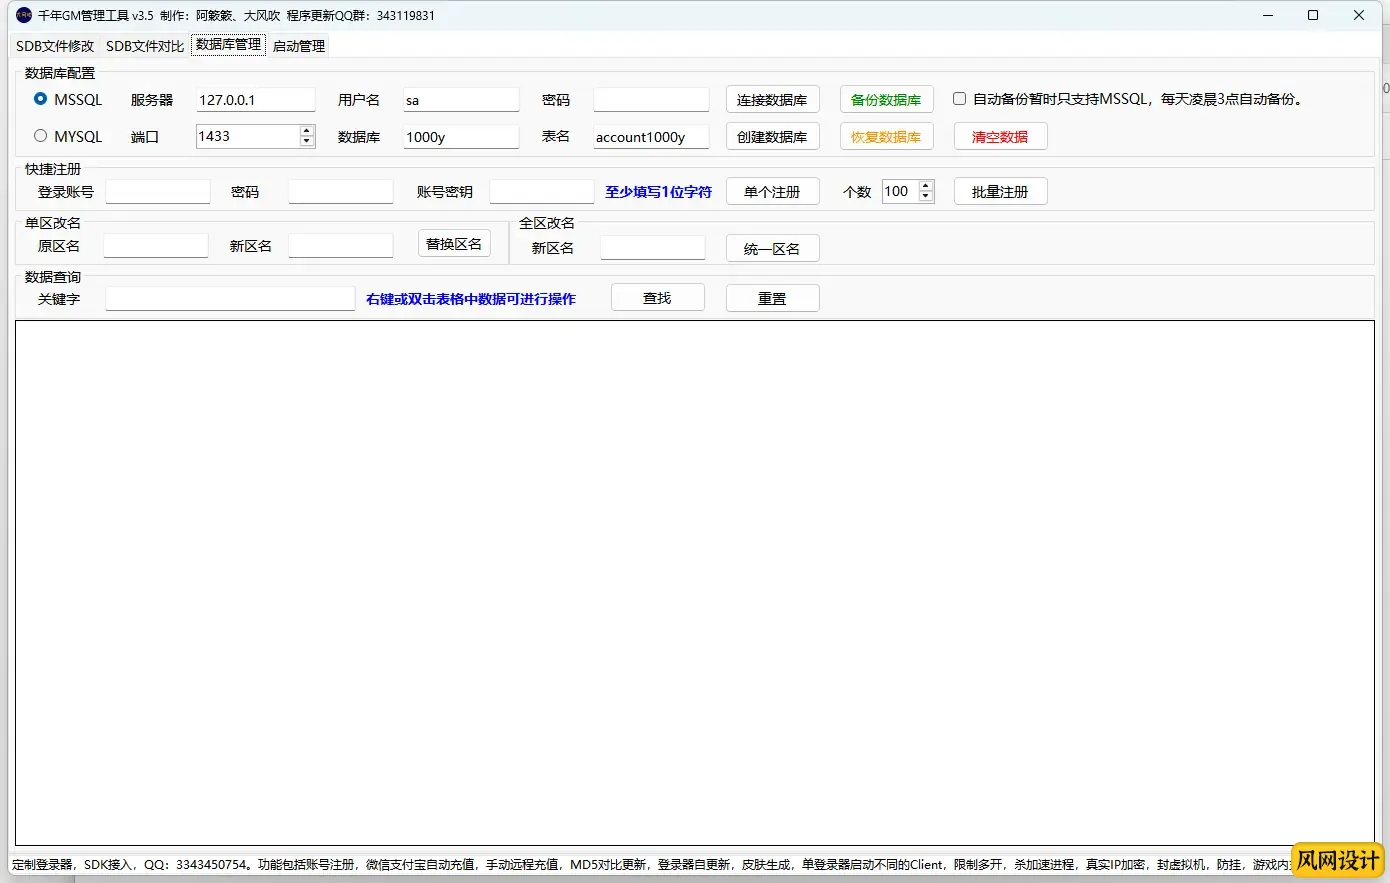The image size is (1390, 883).
Task: Click the app icon in title bar
Action: [24, 15]
